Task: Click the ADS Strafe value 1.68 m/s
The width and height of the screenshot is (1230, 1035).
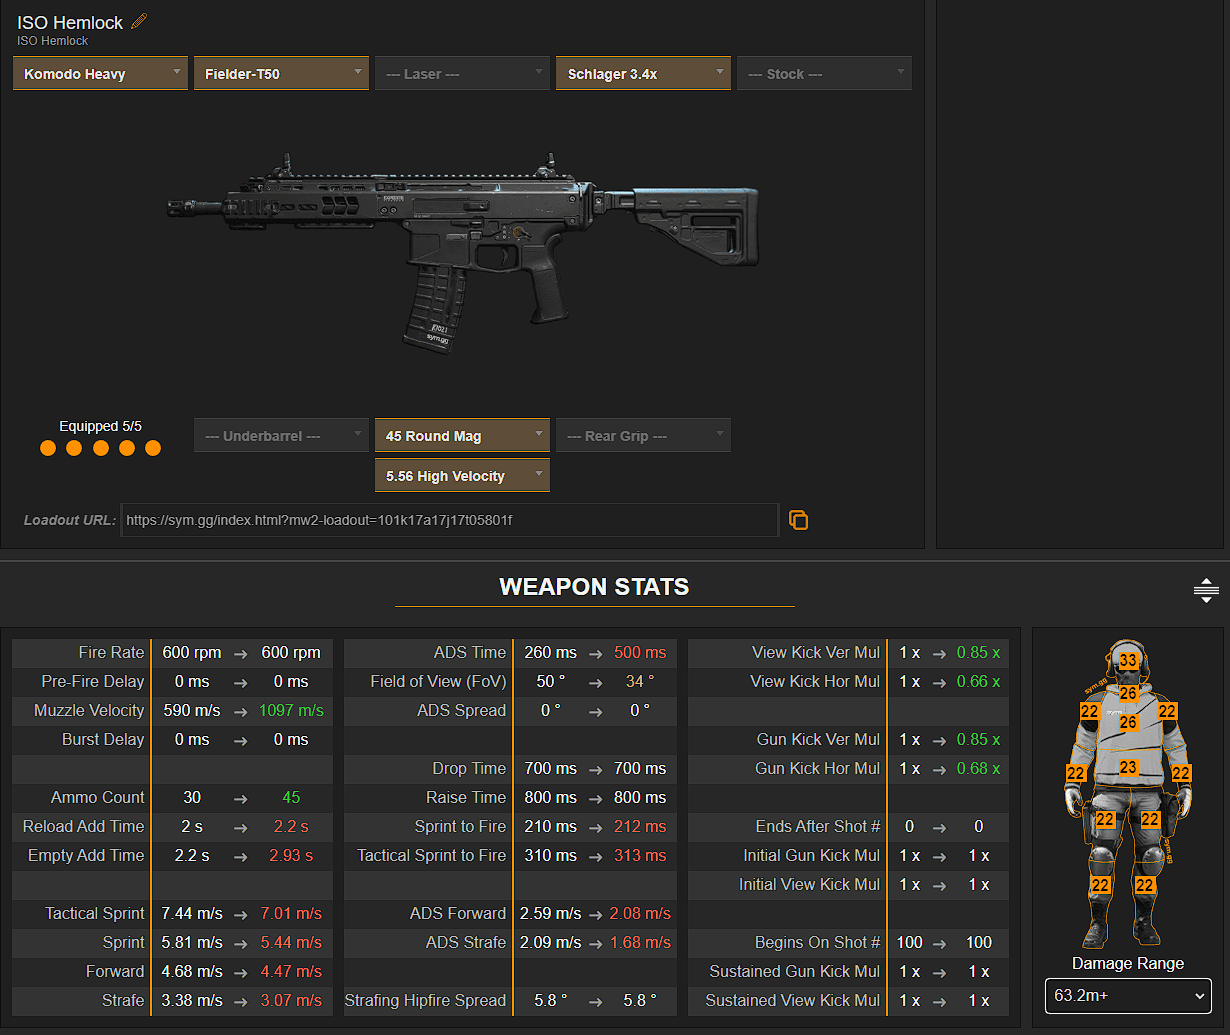Action: click(x=640, y=942)
